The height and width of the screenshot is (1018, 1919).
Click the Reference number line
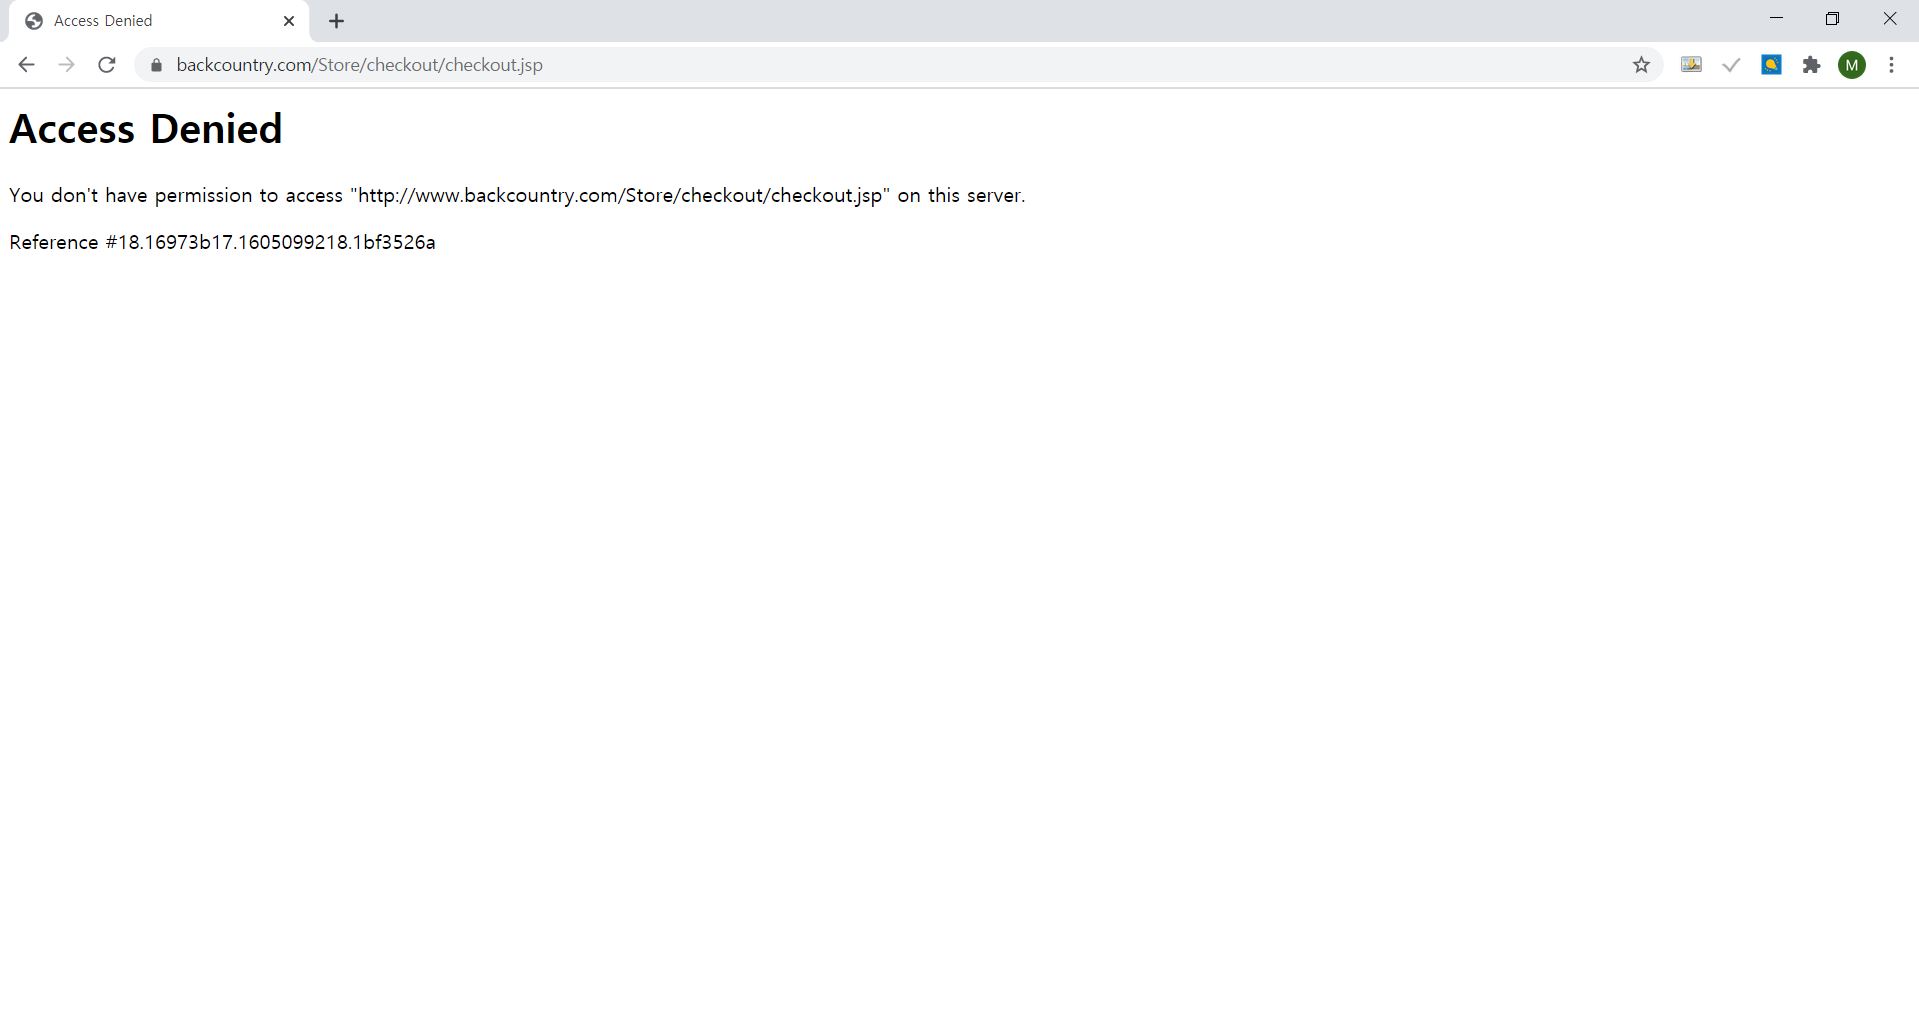(x=222, y=242)
